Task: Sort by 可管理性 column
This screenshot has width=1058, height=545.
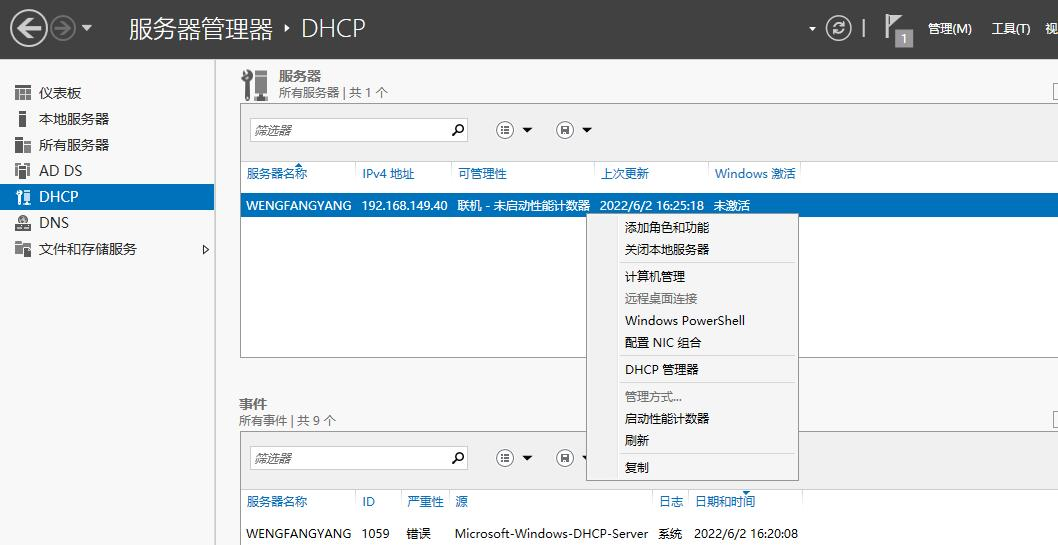Action: coord(482,173)
